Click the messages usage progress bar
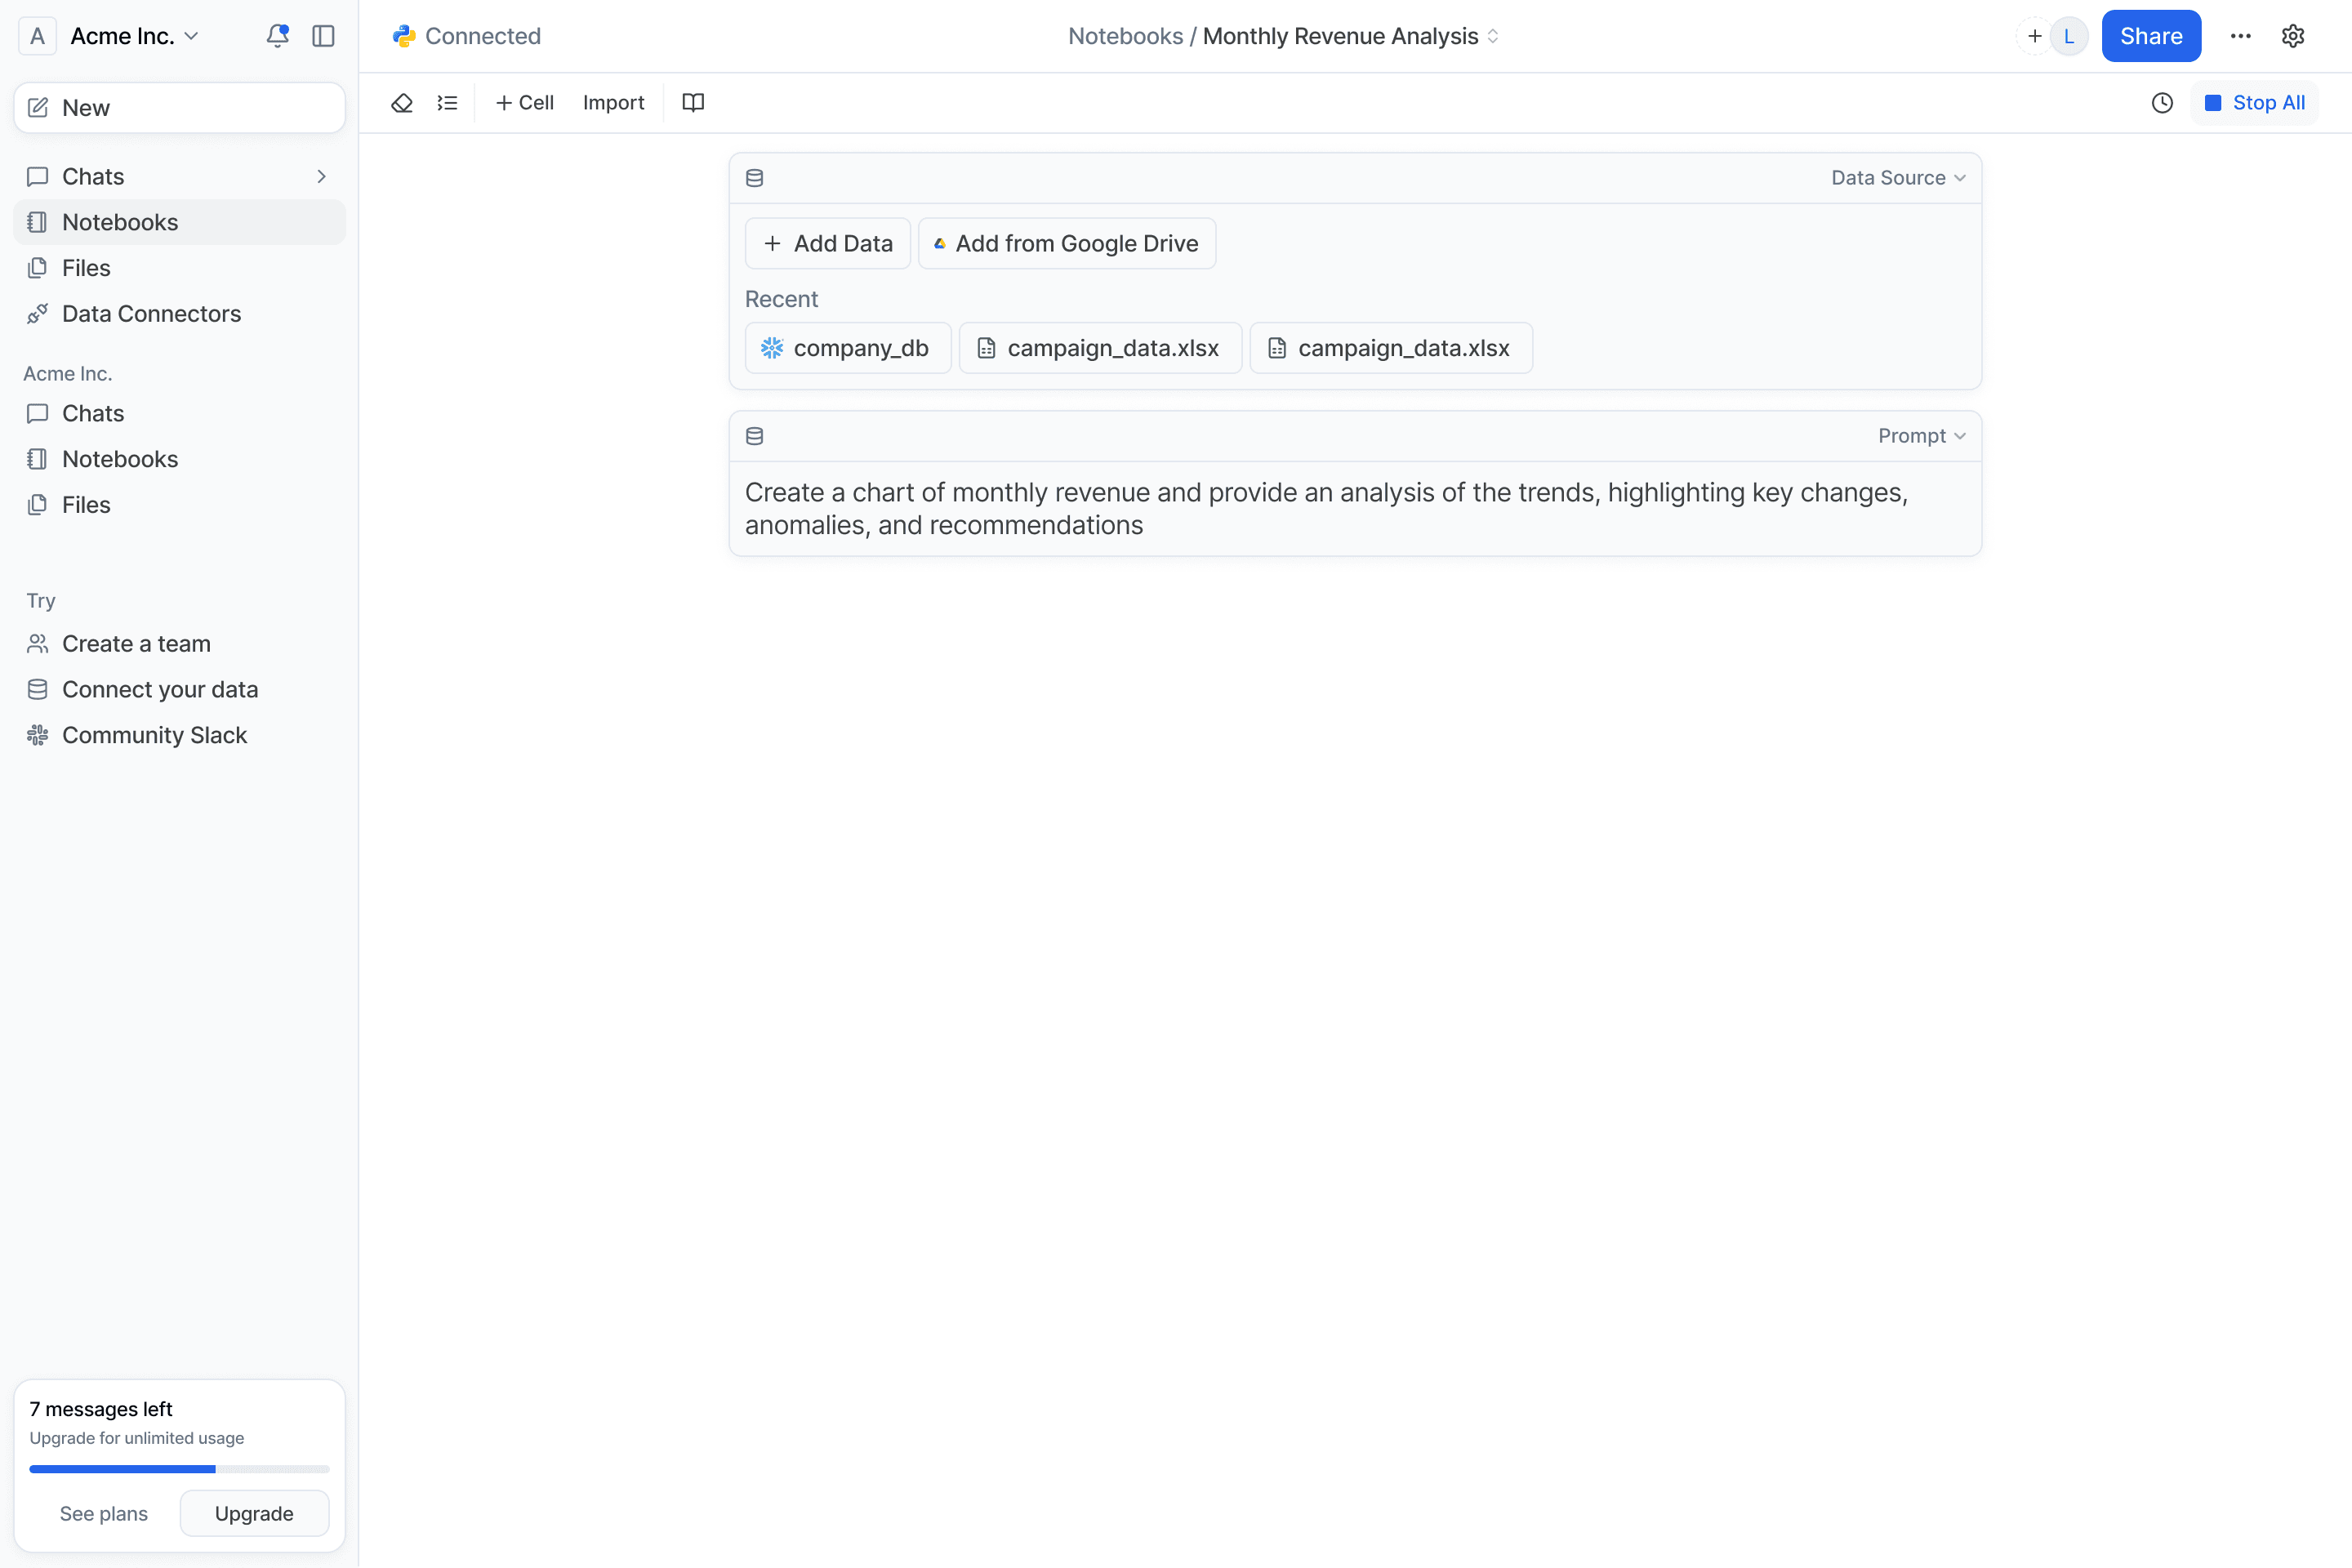The image size is (2352, 1568). coord(179,1469)
